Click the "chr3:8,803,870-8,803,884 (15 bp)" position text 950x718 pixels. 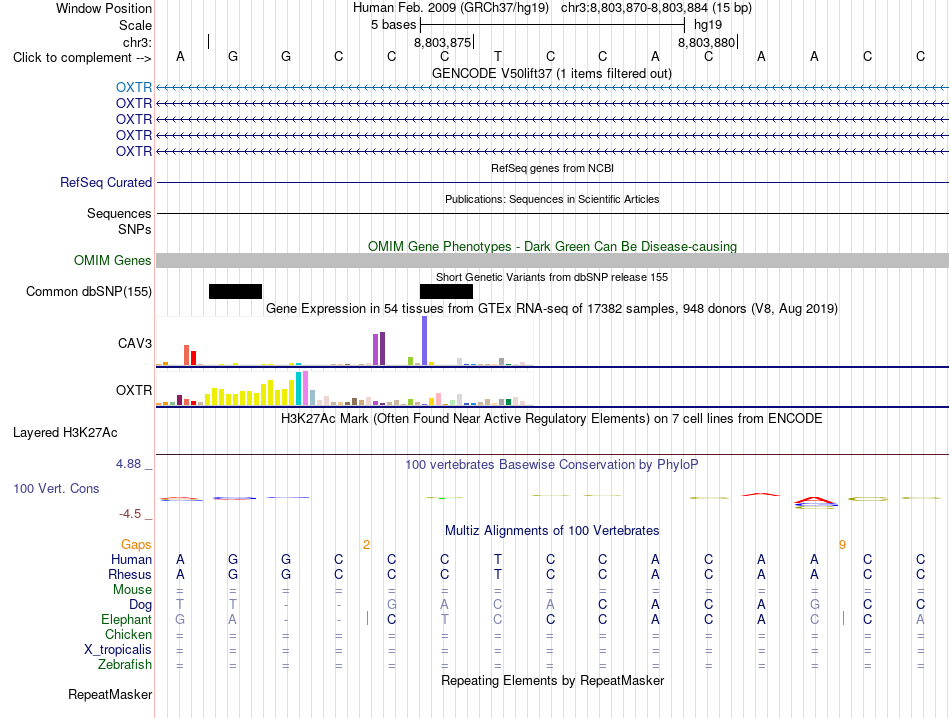(656, 8)
